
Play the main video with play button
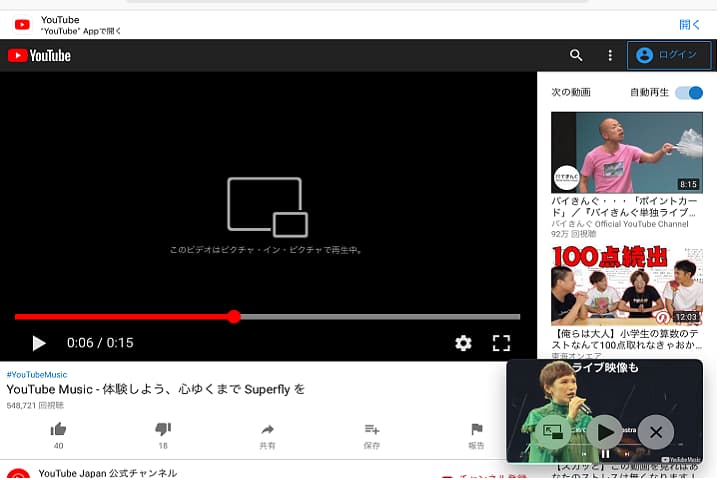[39, 343]
